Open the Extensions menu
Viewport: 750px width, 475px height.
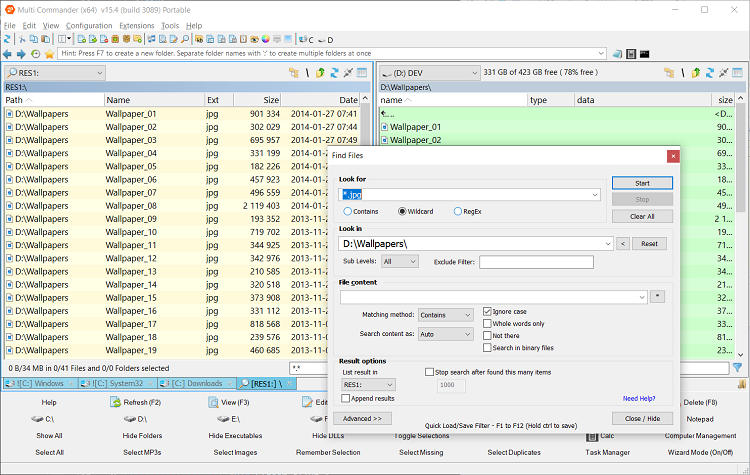click(136, 25)
